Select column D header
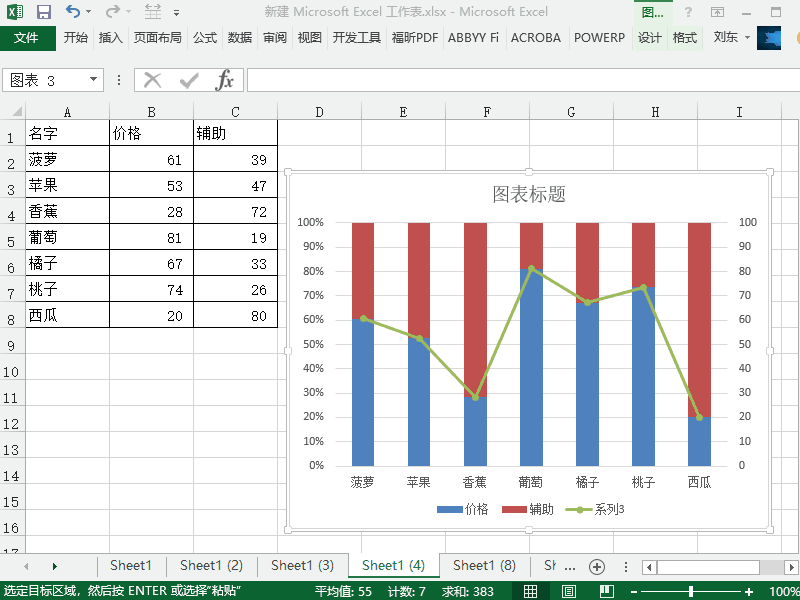Image resolution: width=800 pixels, height=600 pixels. (319, 112)
